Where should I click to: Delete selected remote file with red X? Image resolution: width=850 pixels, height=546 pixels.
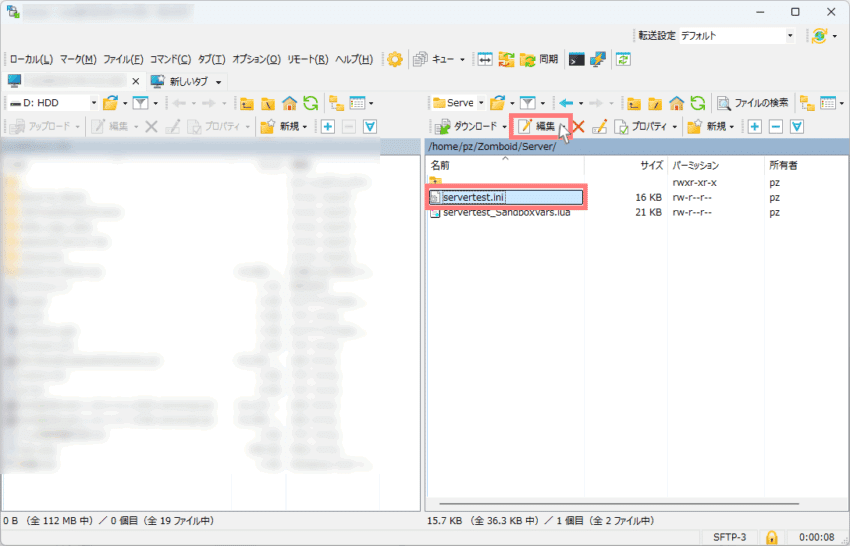click(x=577, y=126)
